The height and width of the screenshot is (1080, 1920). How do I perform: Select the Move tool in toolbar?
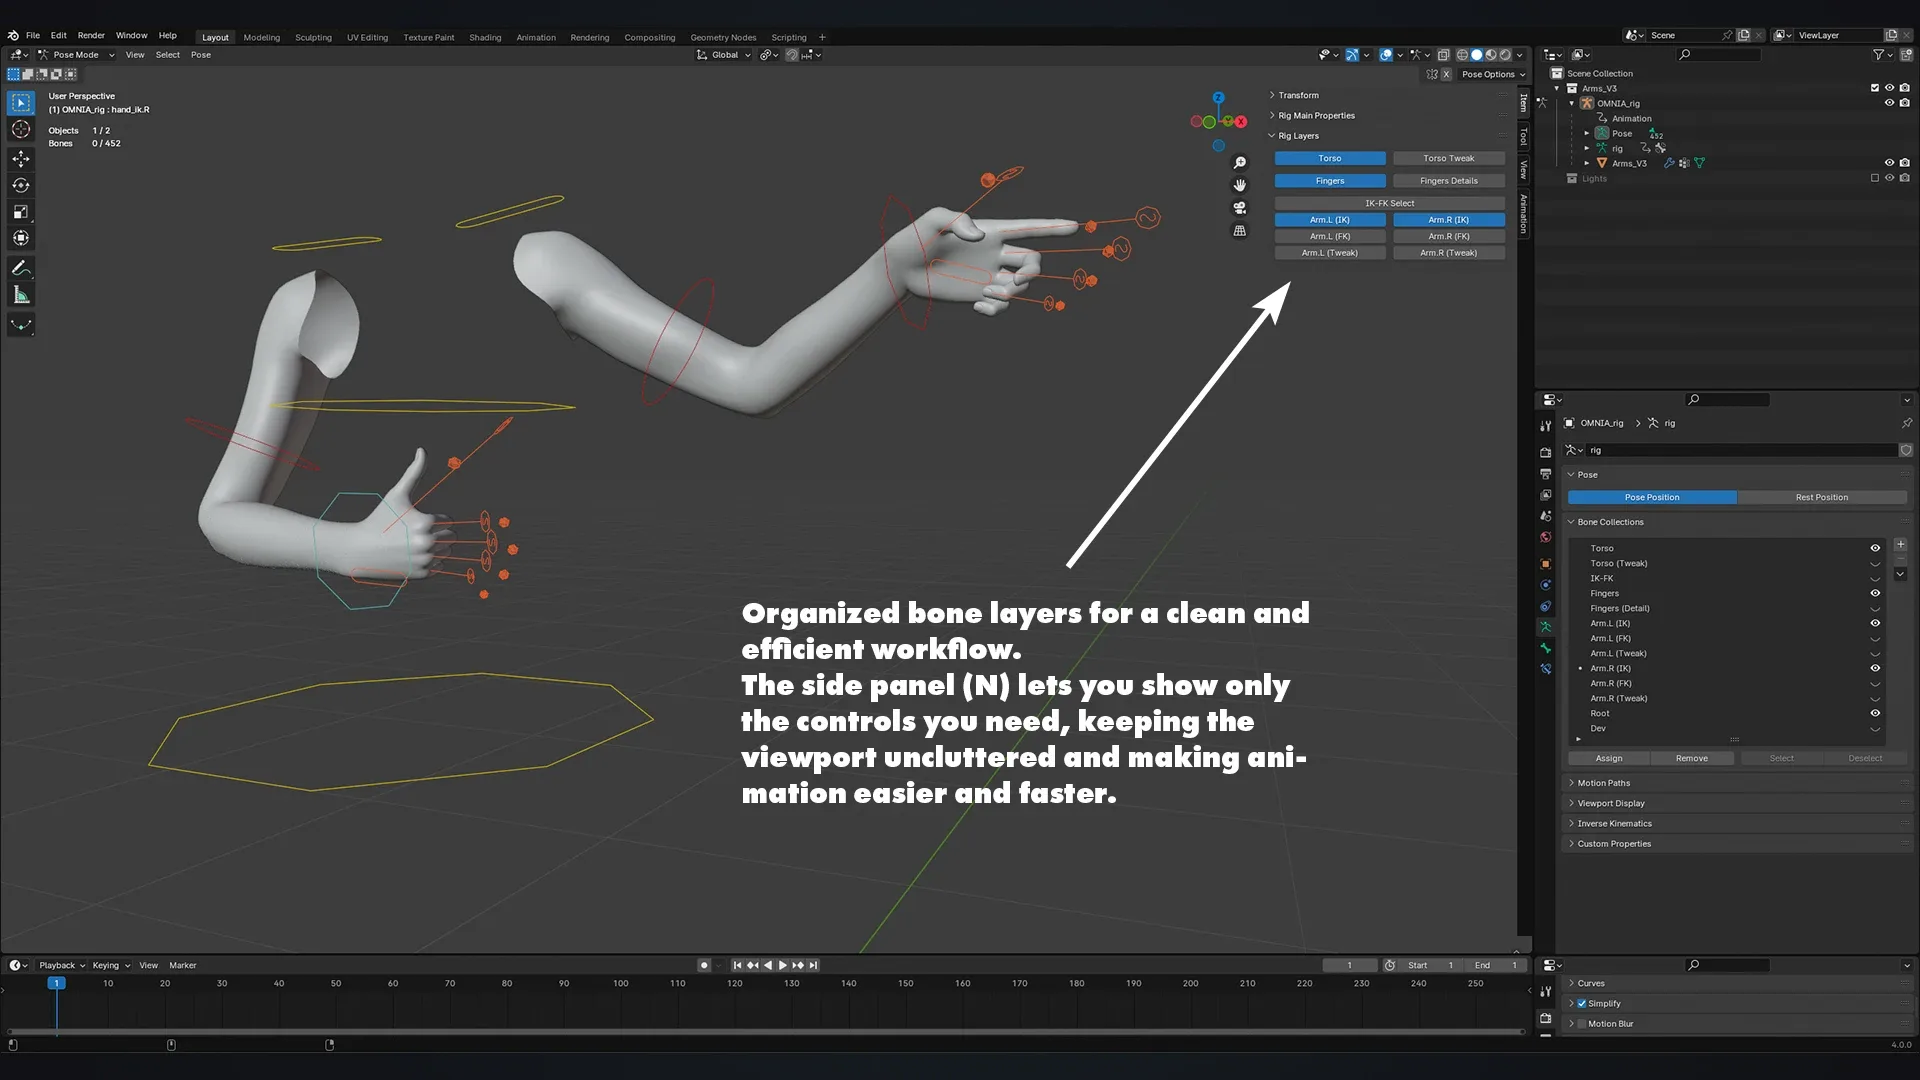(x=20, y=159)
